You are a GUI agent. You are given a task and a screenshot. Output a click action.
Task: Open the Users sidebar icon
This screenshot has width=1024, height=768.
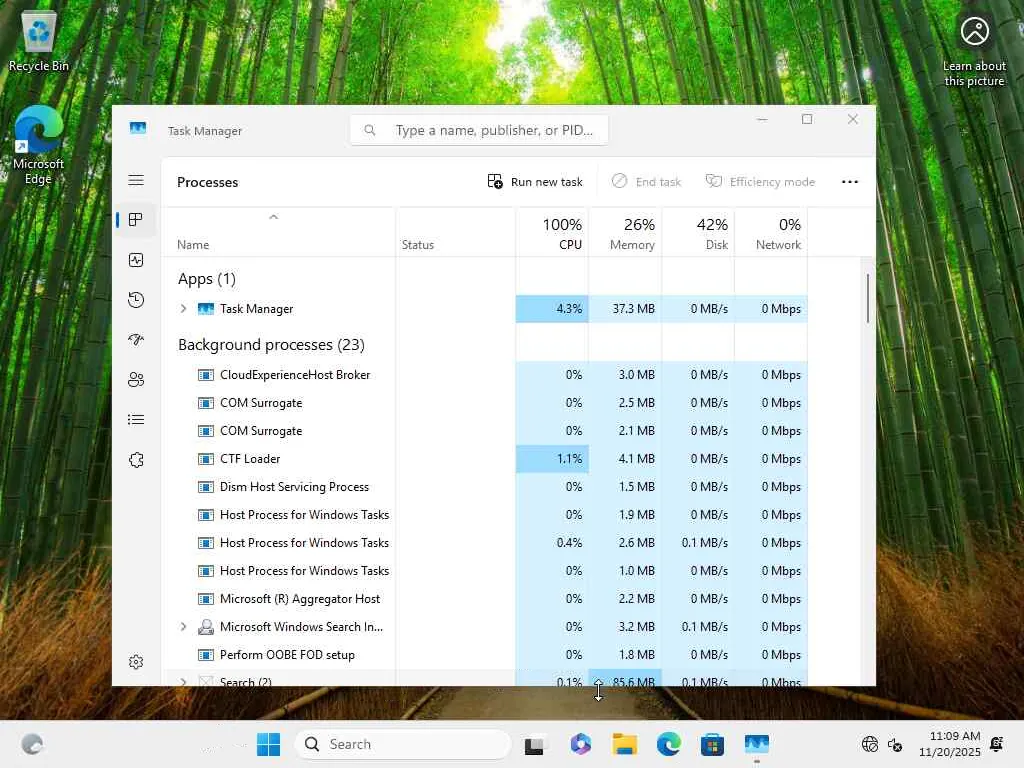pyautogui.click(x=136, y=379)
